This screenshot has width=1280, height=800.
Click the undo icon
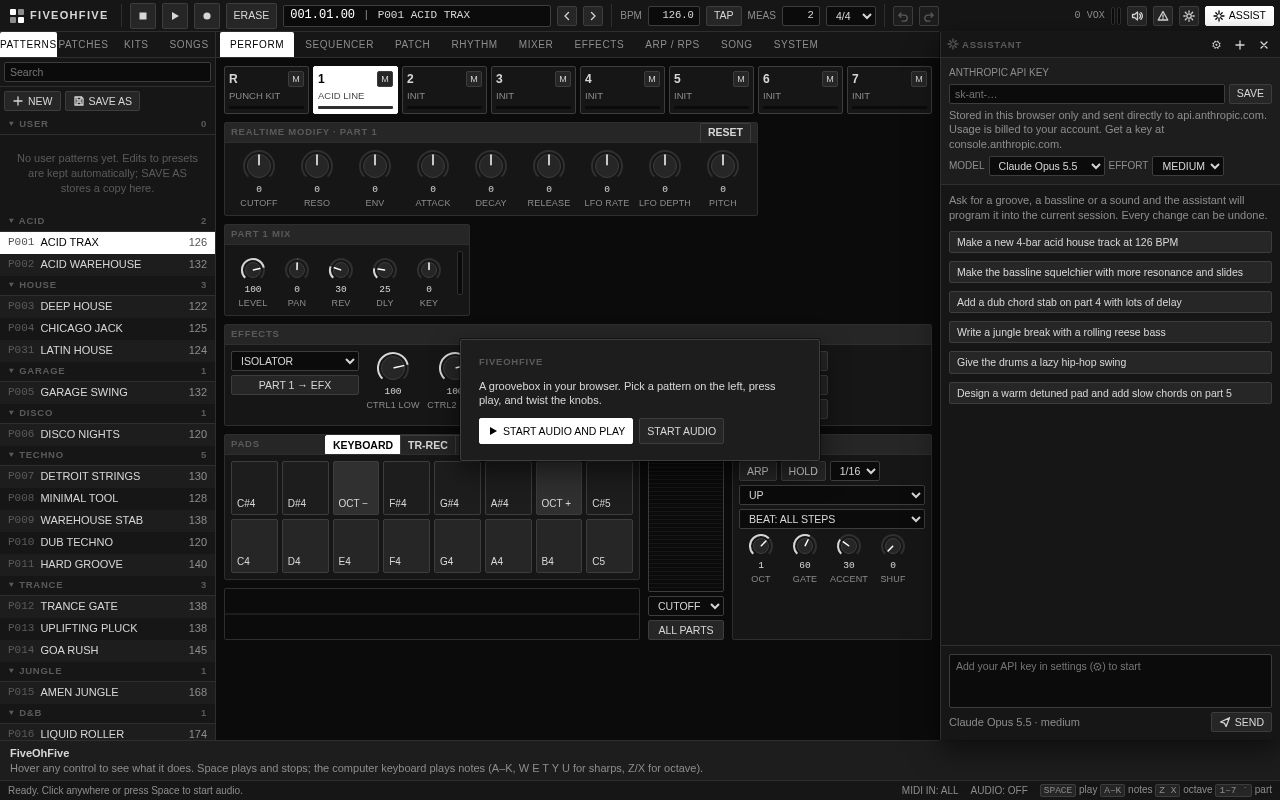point(903,16)
